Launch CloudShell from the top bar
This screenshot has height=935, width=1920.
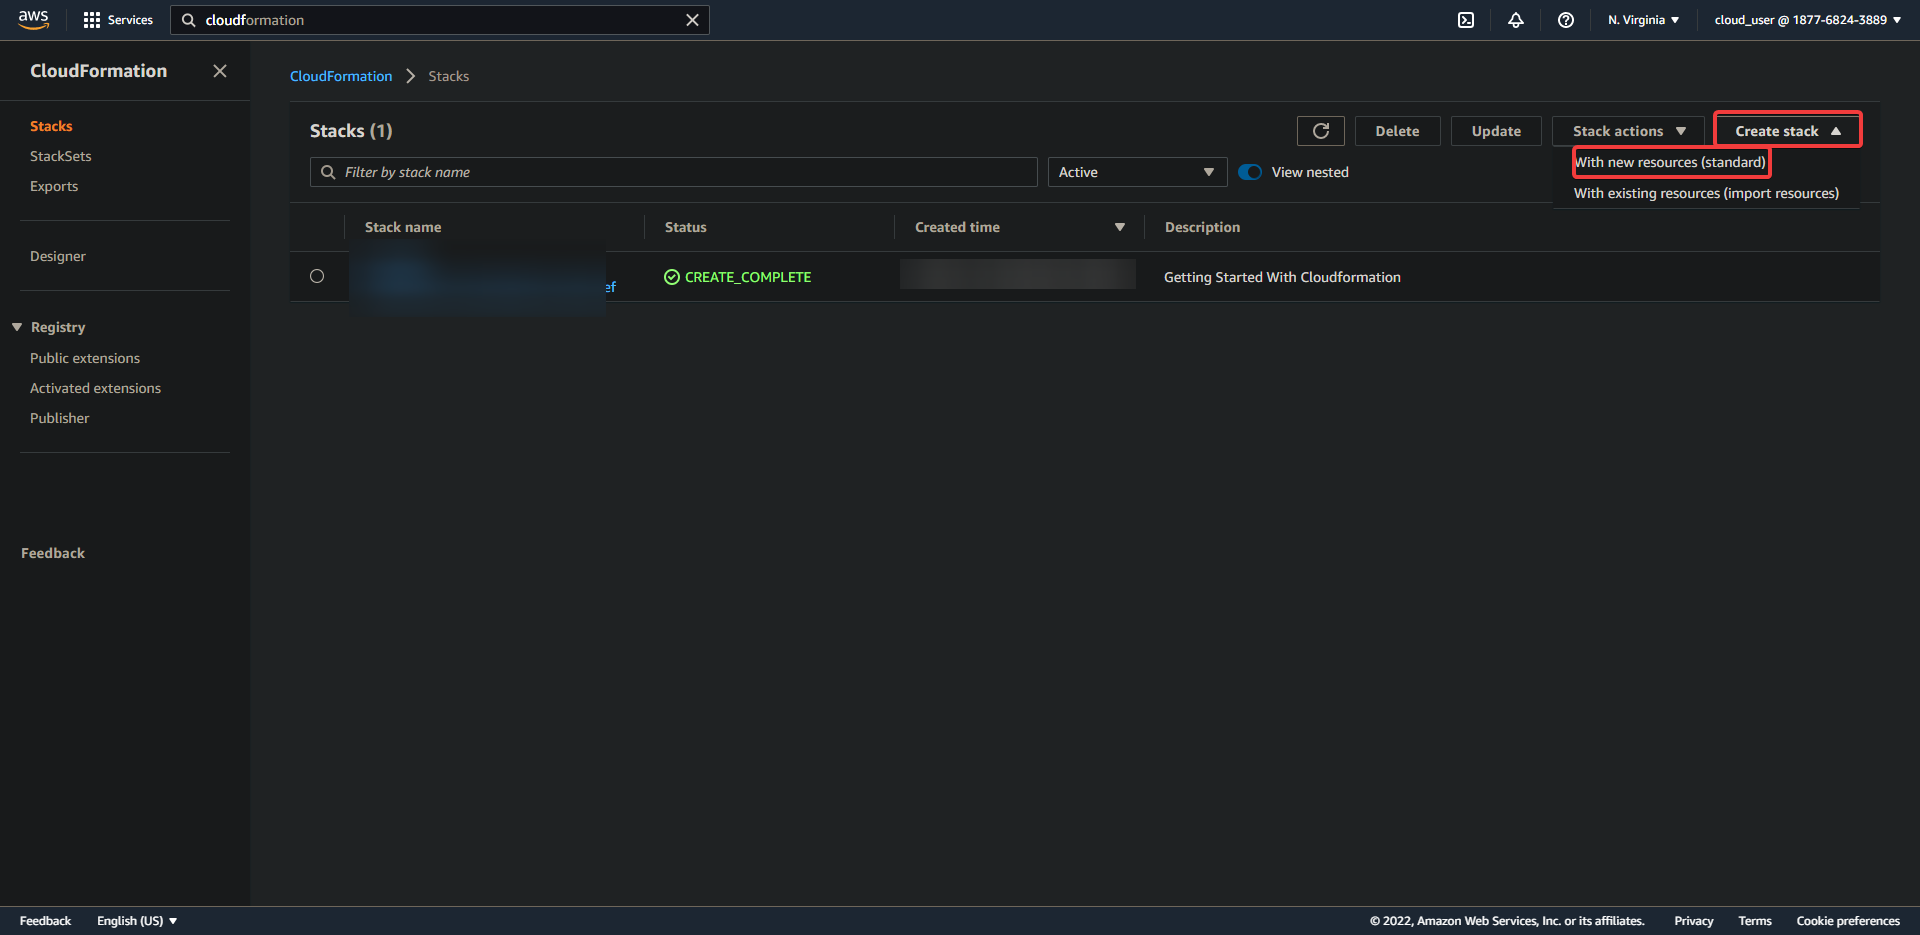[1466, 20]
